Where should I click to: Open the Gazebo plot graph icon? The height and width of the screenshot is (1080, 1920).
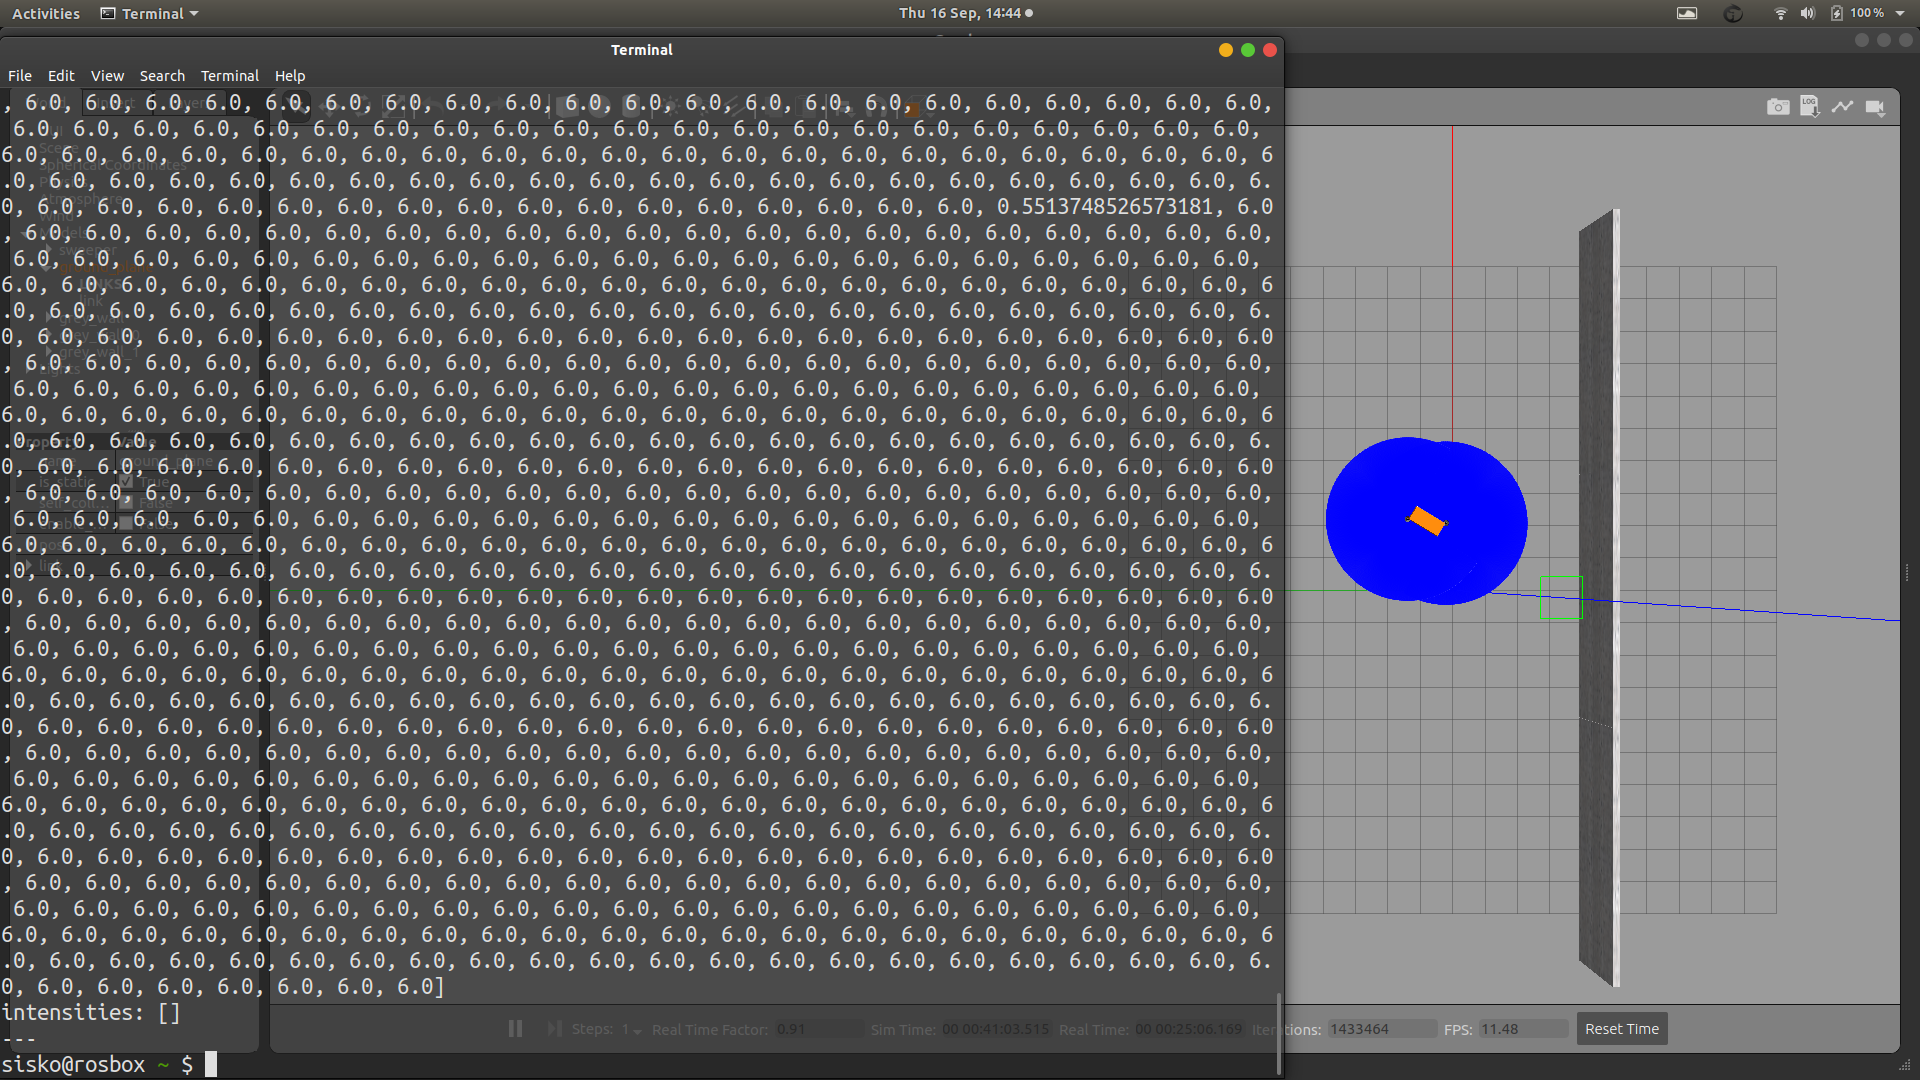(1842, 106)
